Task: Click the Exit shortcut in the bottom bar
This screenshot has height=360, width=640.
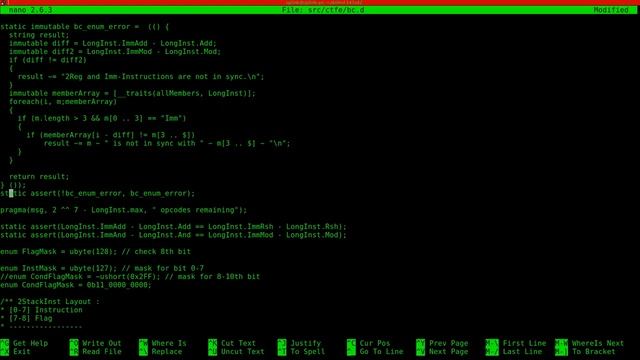Action: click(22, 351)
